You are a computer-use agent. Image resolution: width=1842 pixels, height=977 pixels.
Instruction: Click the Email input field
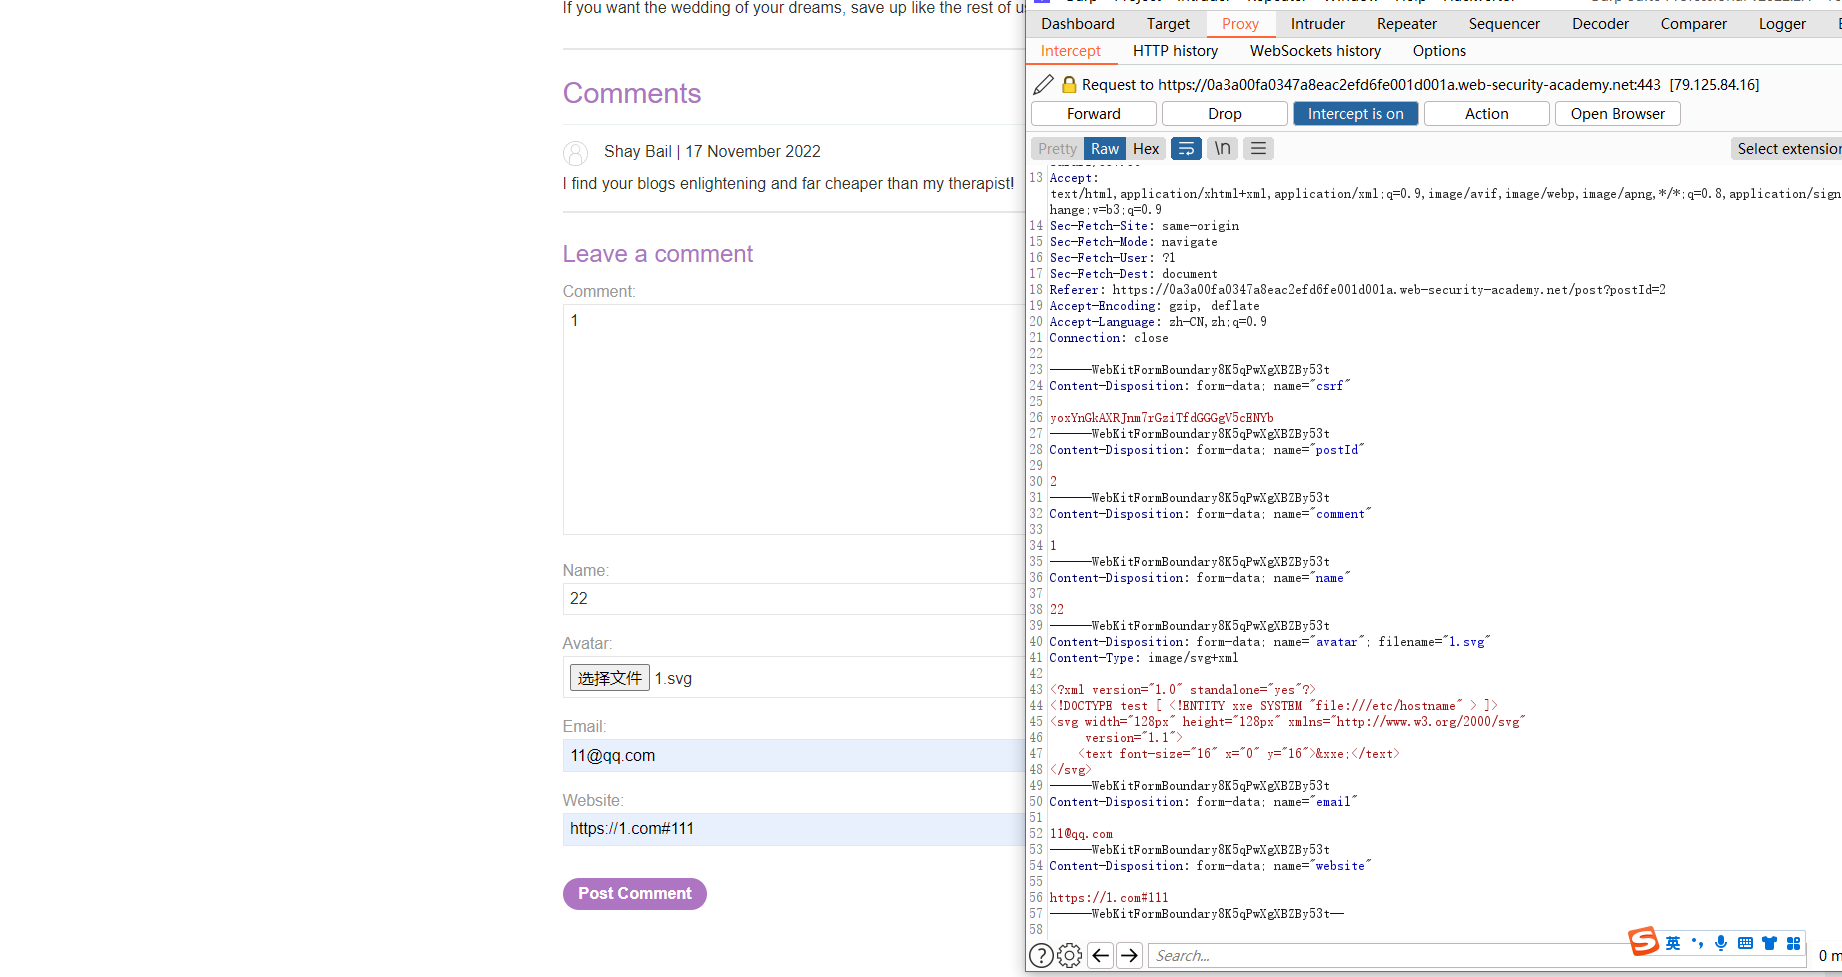[794, 756]
